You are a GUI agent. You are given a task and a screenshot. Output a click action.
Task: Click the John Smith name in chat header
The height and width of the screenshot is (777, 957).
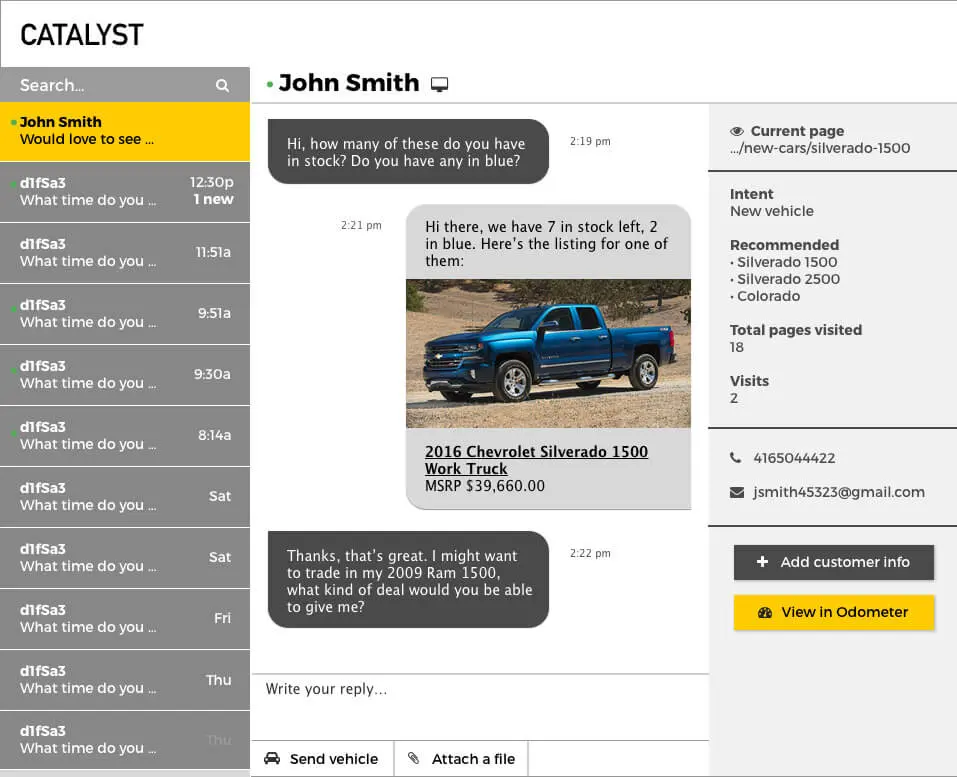pyautogui.click(x=348, y=83)
